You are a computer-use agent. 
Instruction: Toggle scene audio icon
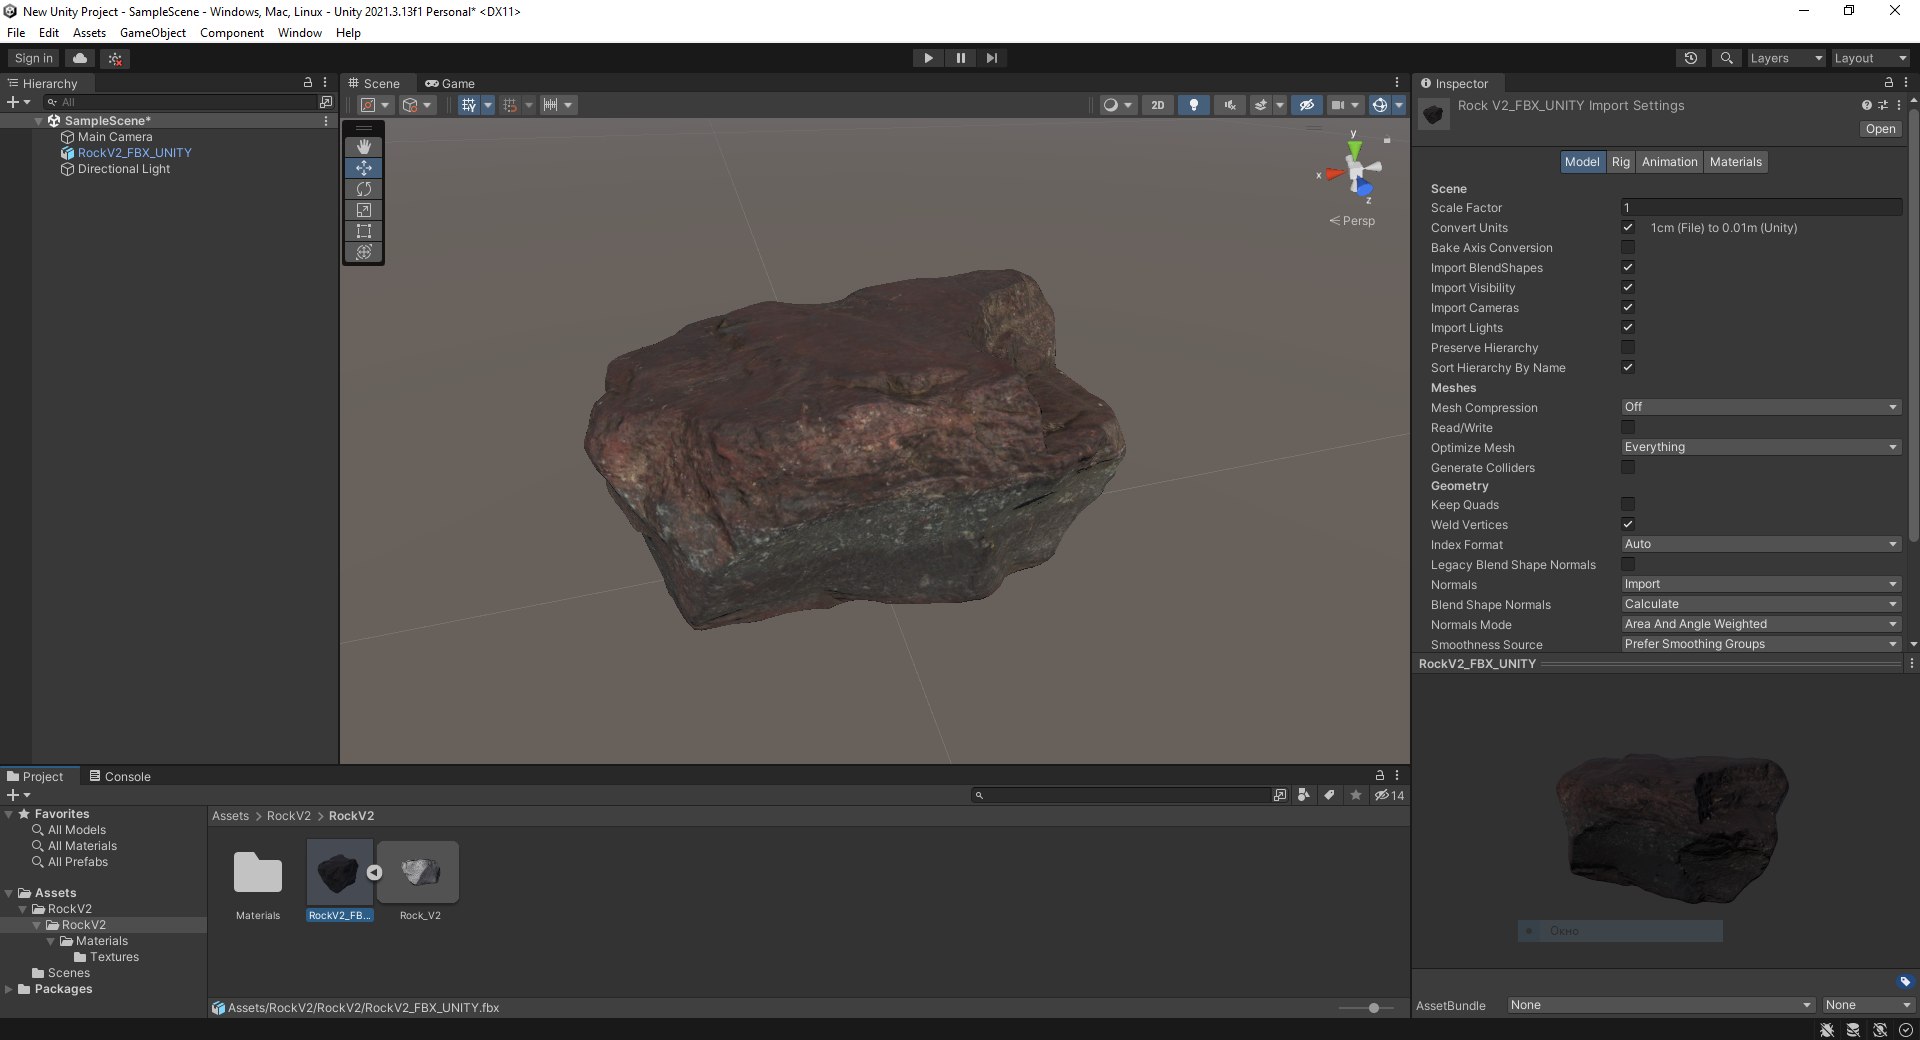tap(1229, 105)
